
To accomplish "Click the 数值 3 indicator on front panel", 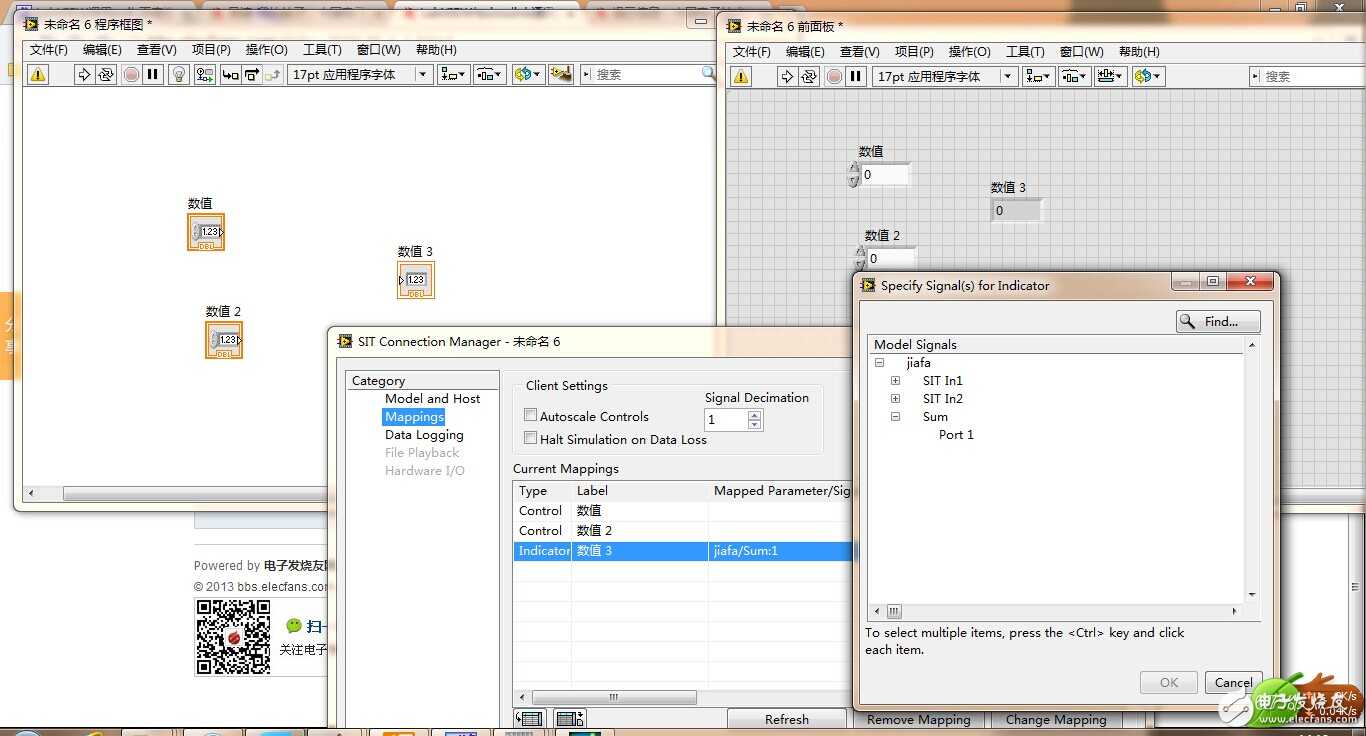I will tap(1016, 211).
